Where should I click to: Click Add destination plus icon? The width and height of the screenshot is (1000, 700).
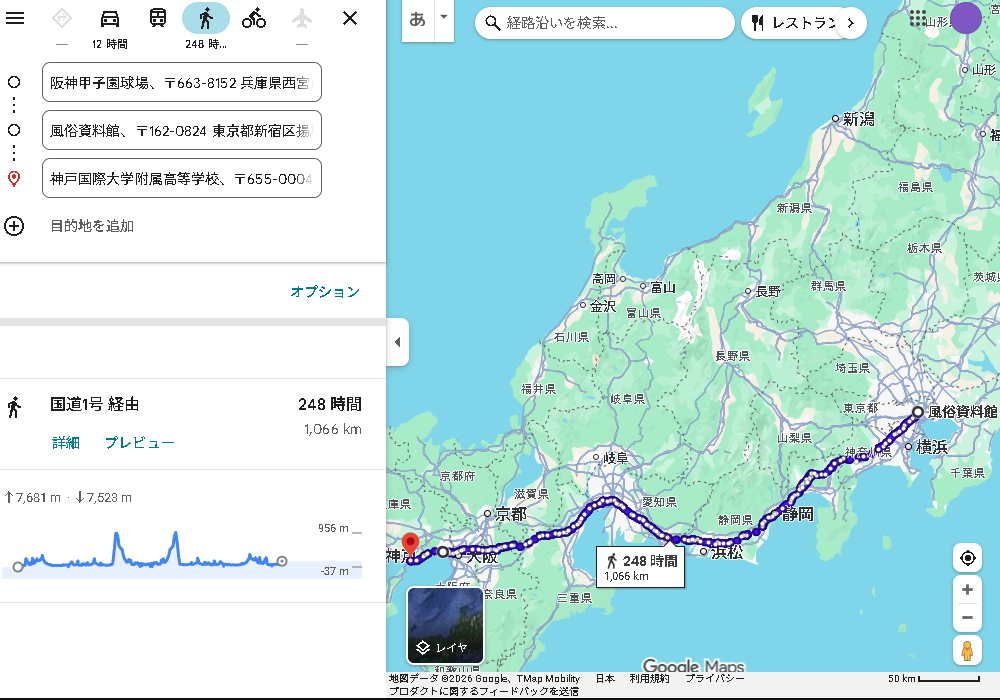click(x=14, y=226)
